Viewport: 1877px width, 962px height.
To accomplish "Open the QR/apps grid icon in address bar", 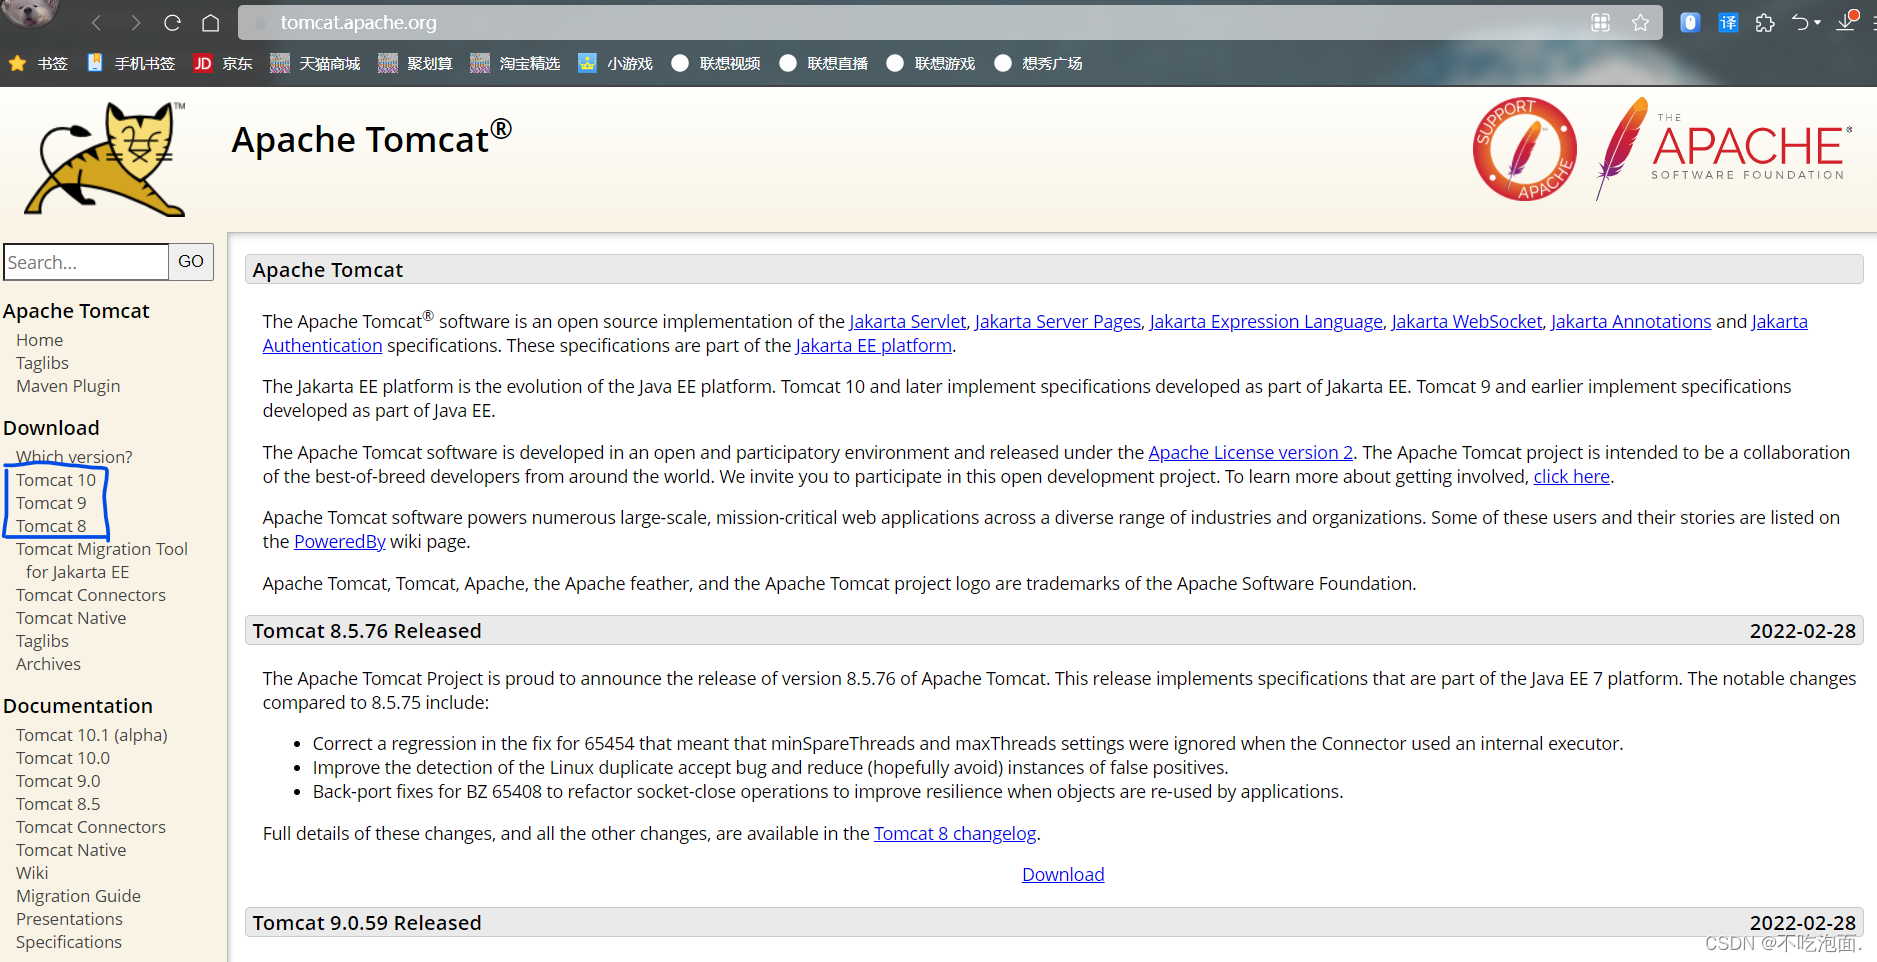I will click(x=1600, y=22).
